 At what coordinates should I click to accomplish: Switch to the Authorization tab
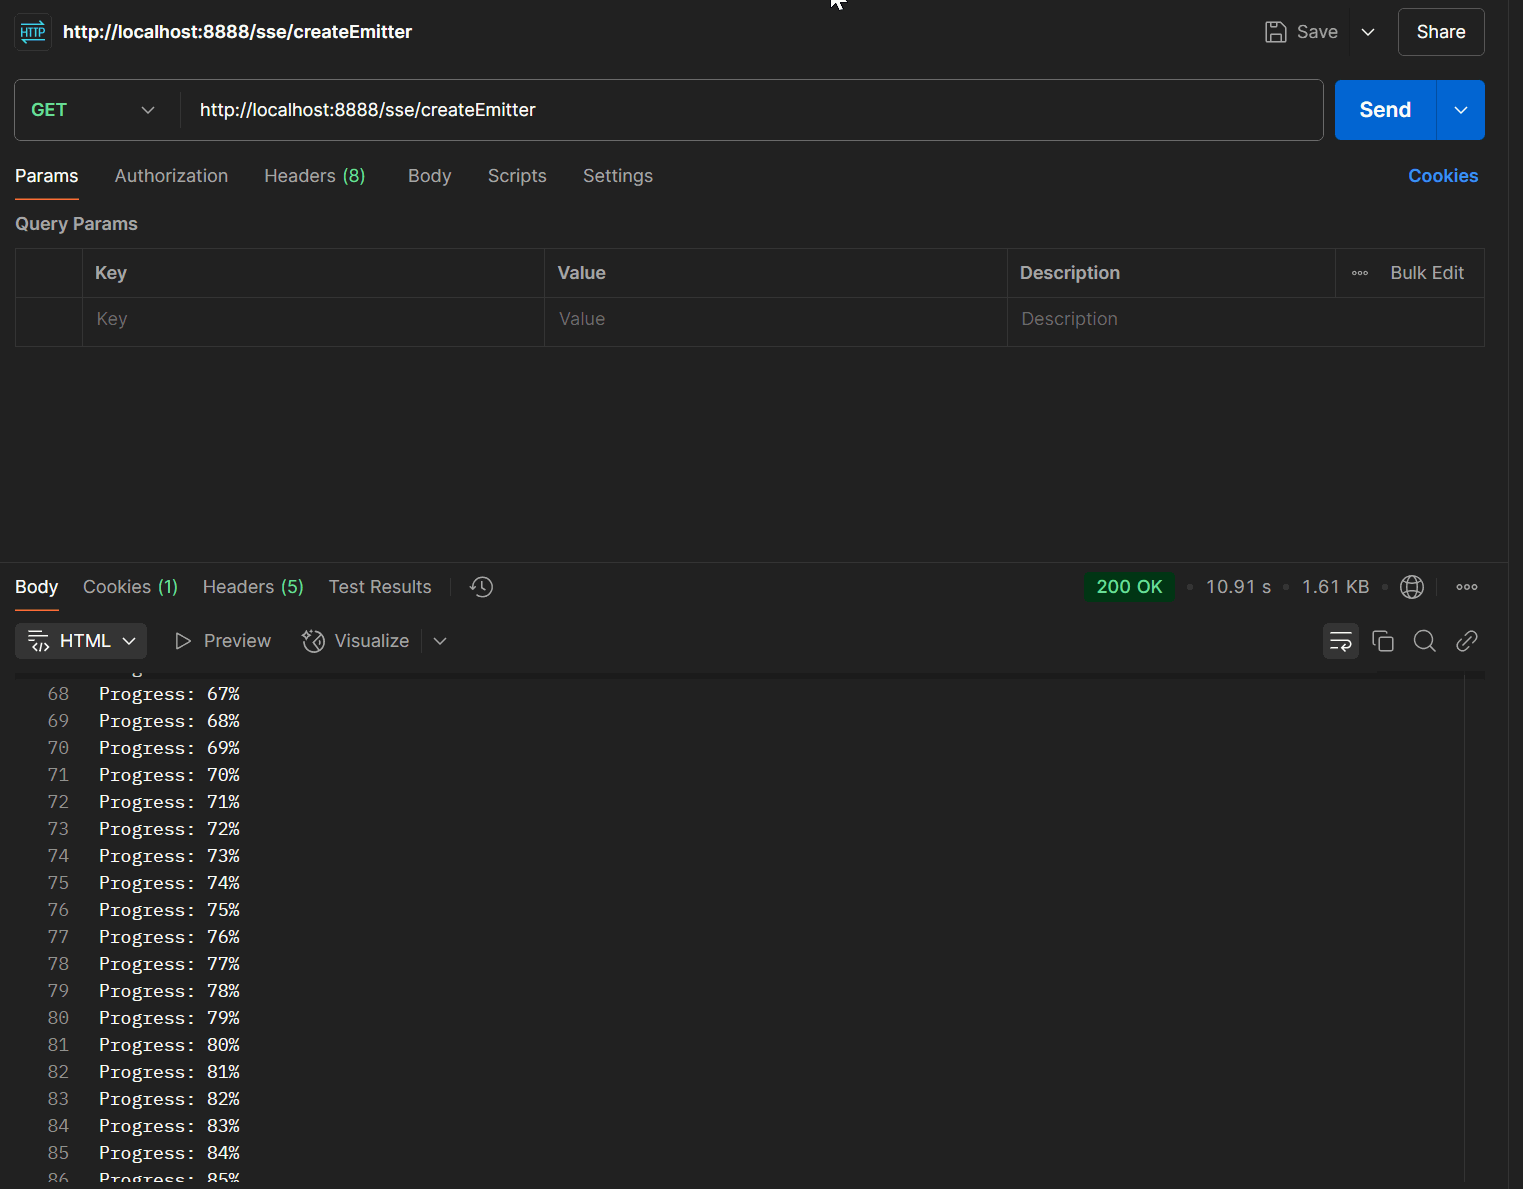click(171, 176)
